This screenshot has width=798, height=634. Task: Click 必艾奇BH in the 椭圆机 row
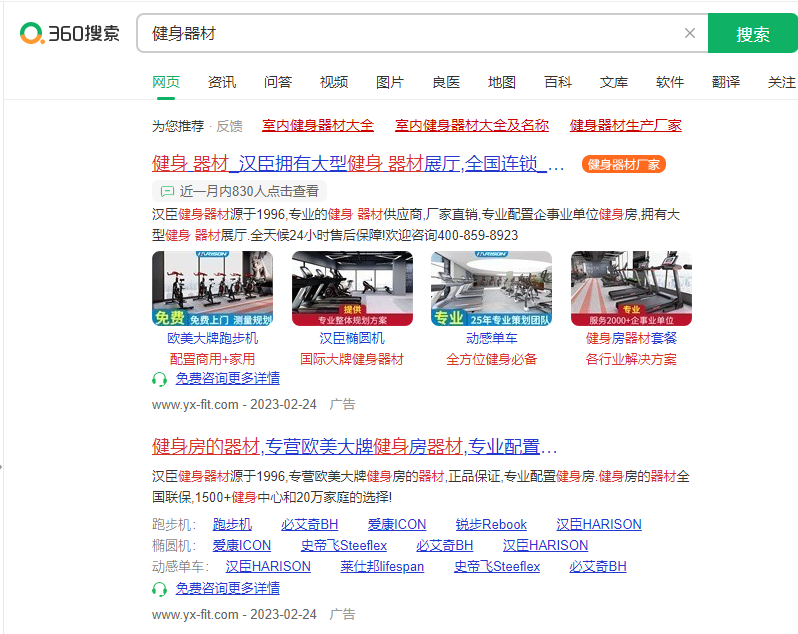point(445,545)
